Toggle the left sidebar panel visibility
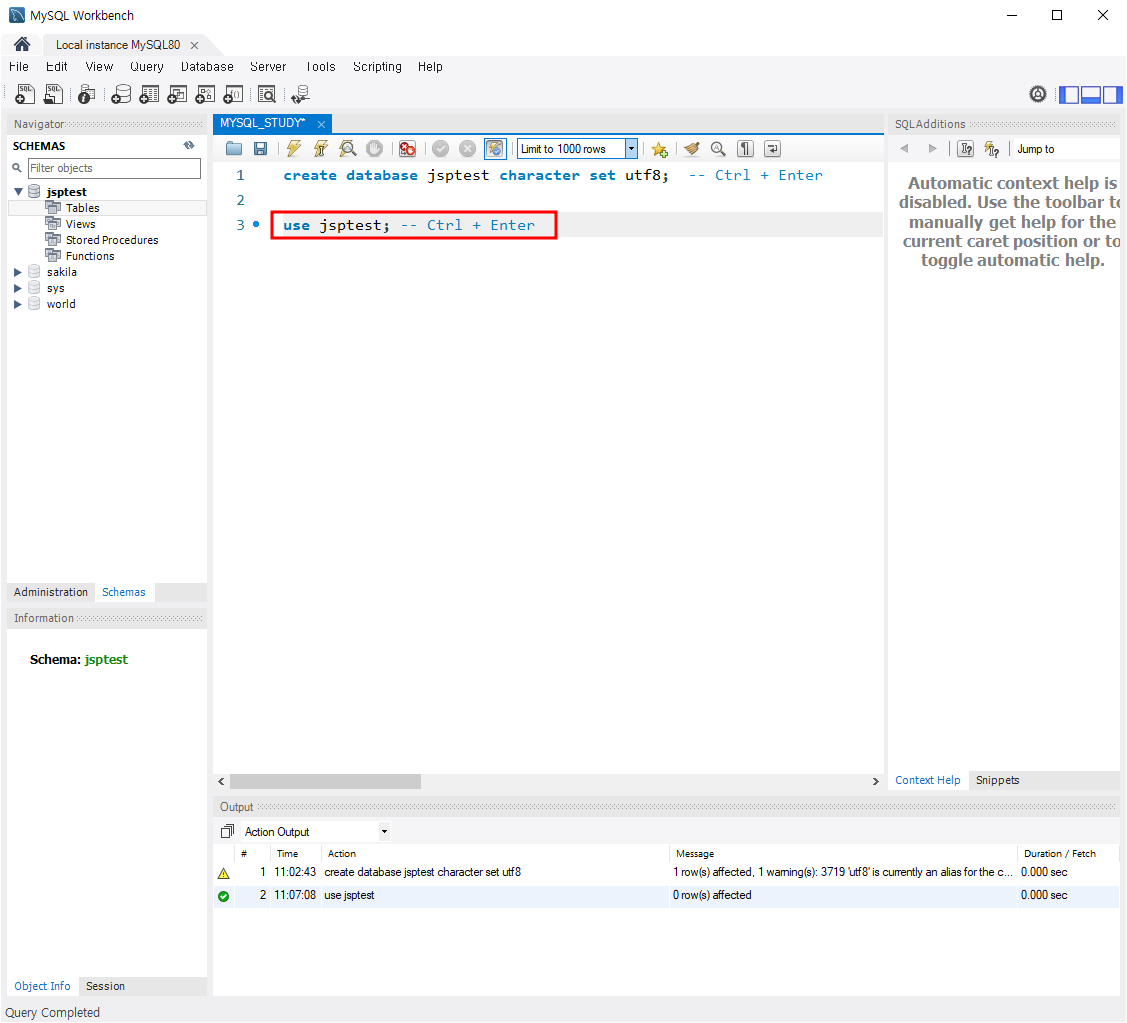Image resolution: width=1127 pixels, height=1023 pixels. (1070, 94)
